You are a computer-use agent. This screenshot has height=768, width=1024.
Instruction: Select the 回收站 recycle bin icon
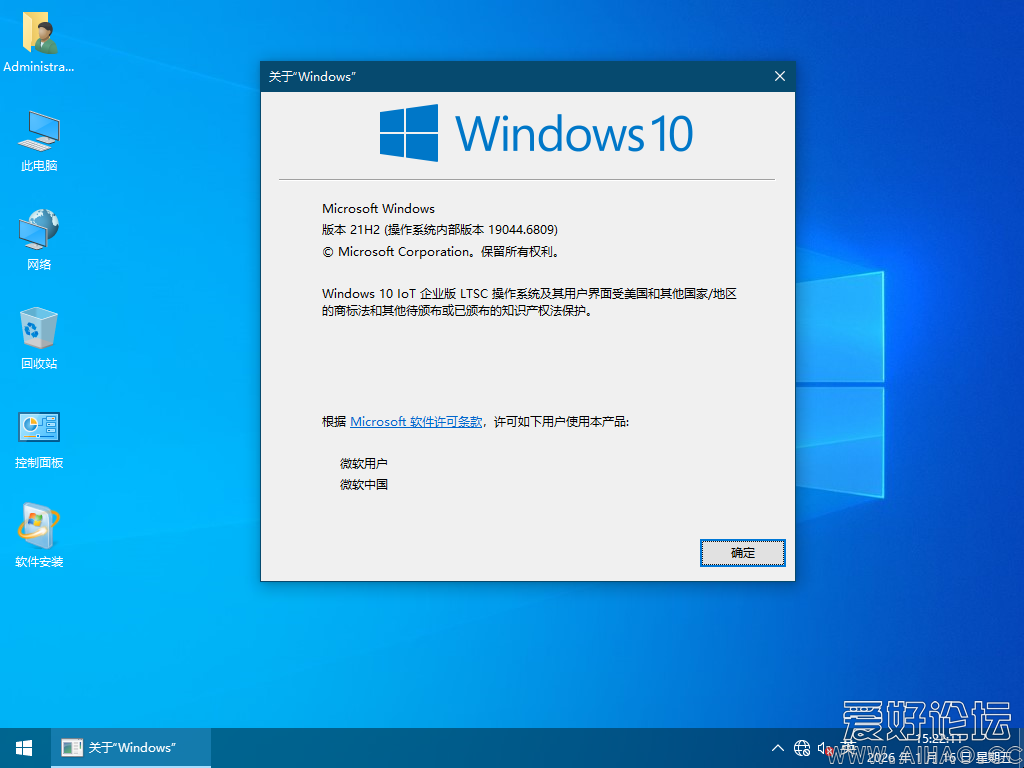click(x=39, y=338)
